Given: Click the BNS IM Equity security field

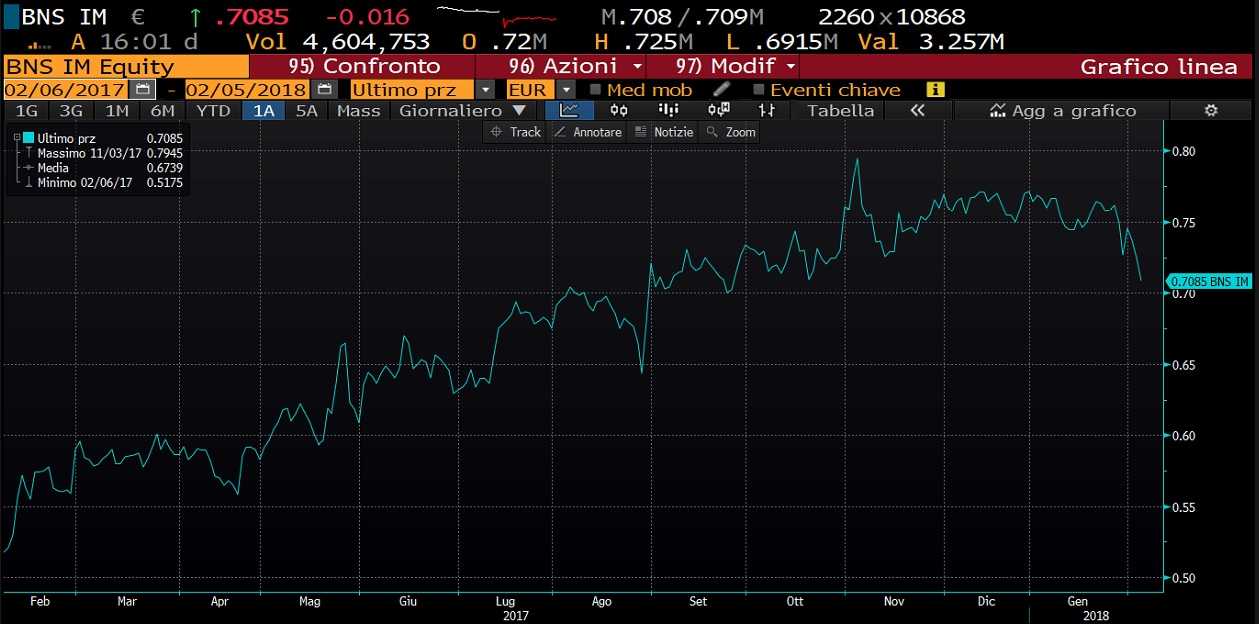Looking at the screenshot, I should (x=126, y=67).
